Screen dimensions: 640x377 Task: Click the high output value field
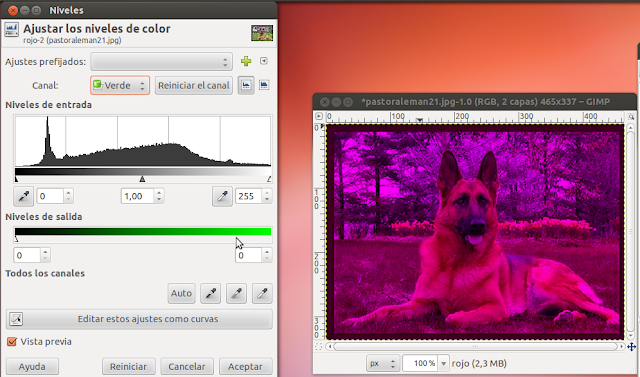pyautogui.click(x=249, y=255)
